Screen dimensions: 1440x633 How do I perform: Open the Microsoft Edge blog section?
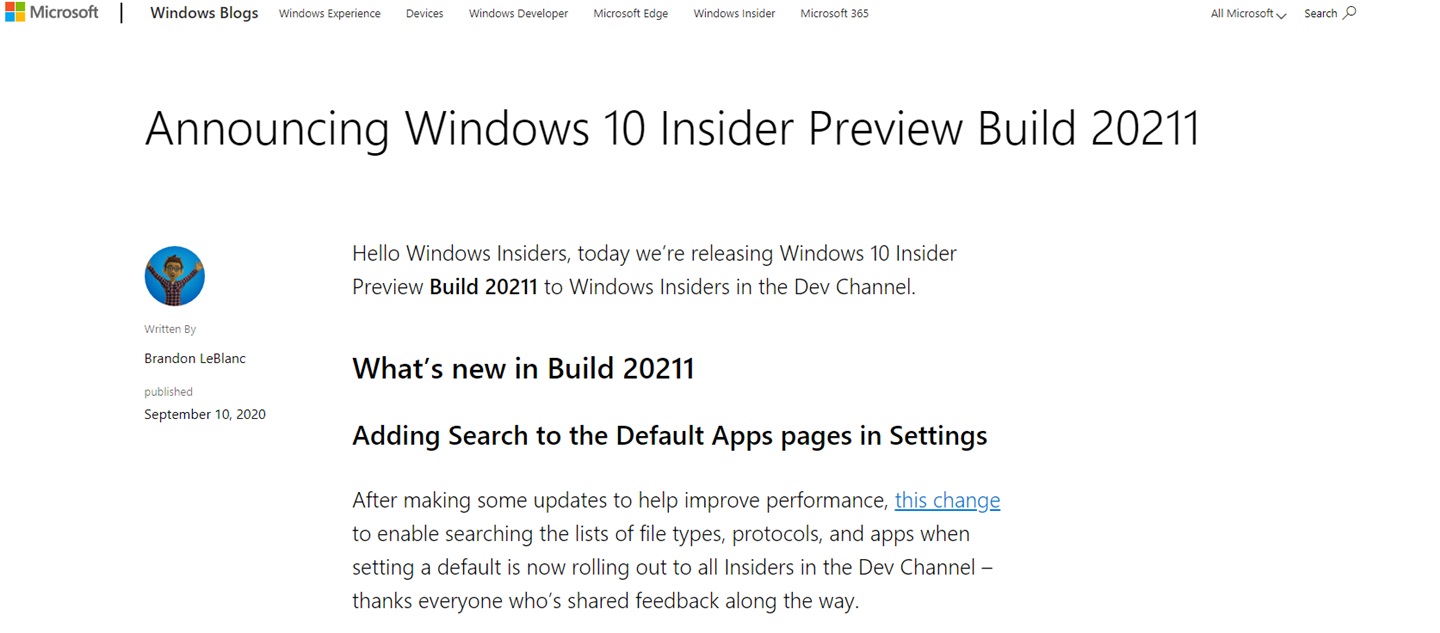click(630, 13)
